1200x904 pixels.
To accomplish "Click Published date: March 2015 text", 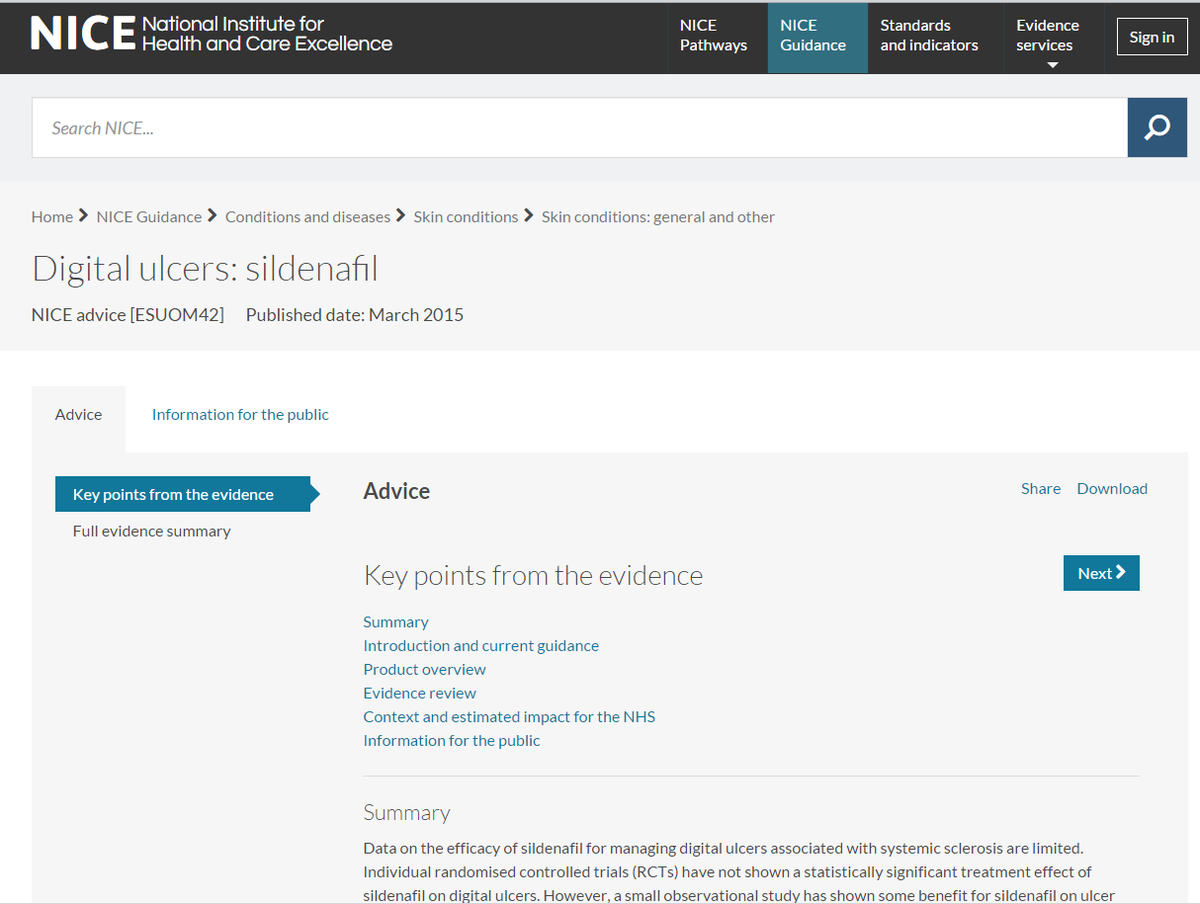I will coord(355,315).
